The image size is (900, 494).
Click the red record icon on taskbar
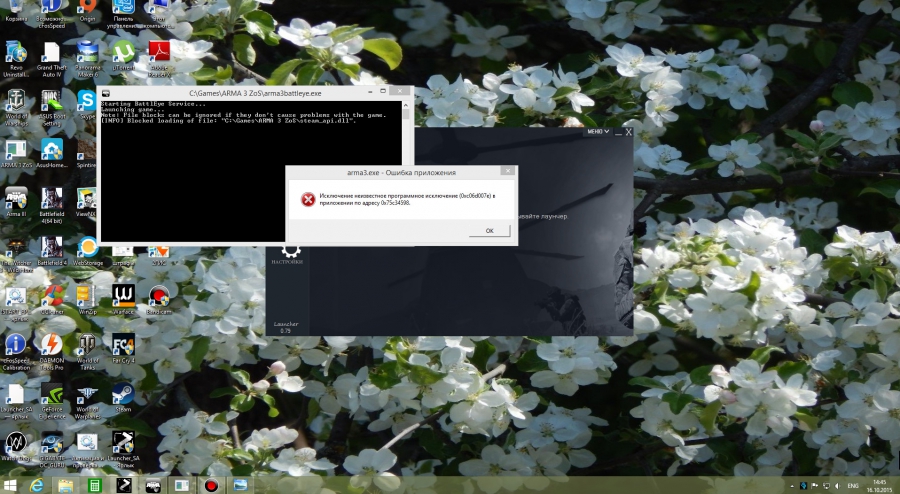coord(211,485)
